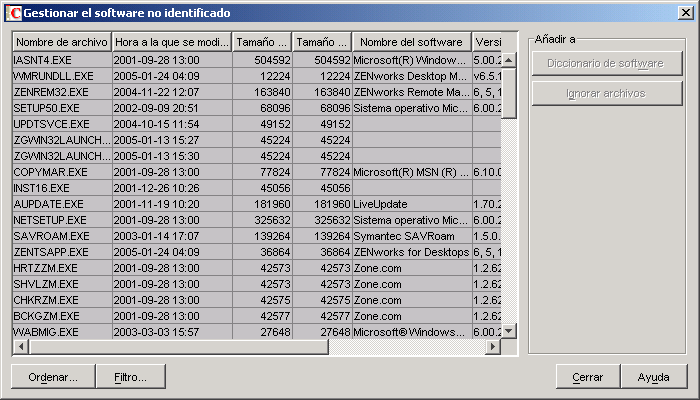Select HRTZZM.EXE file name

click(62, 268)
